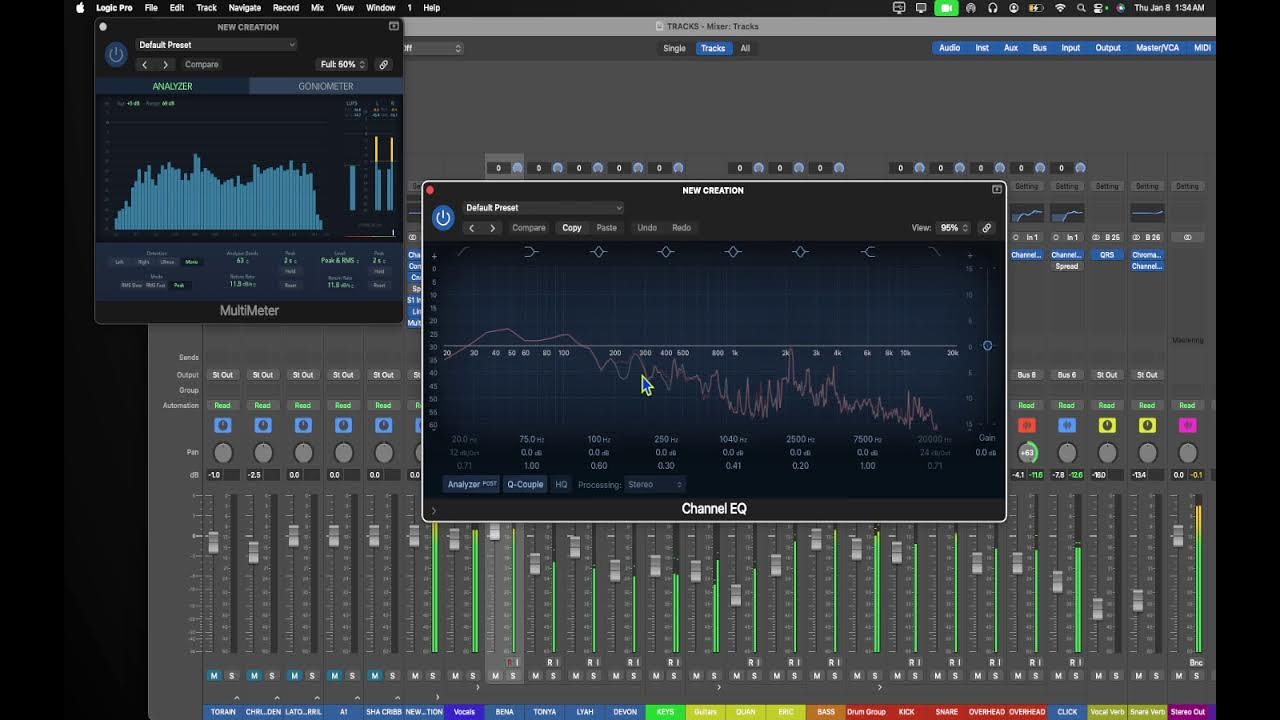Click the Master/VCA filter button
This screenshot has width=1280, height=720.
(1157, 48)
